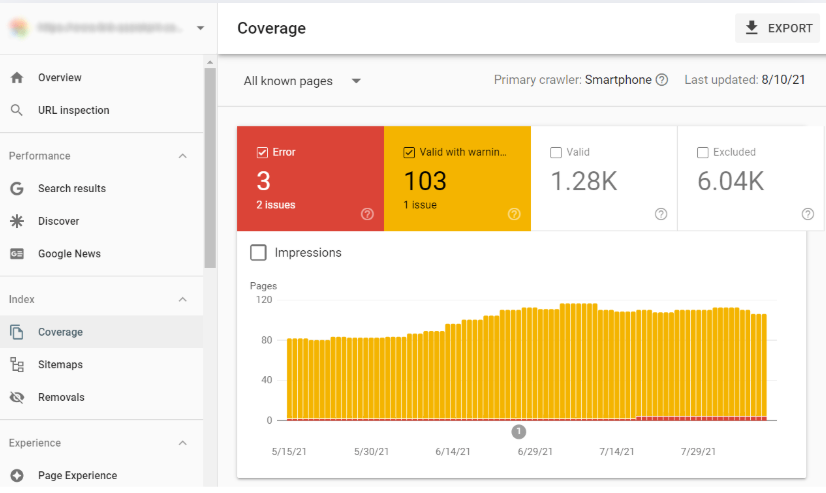Click the Google News icon

17,254
